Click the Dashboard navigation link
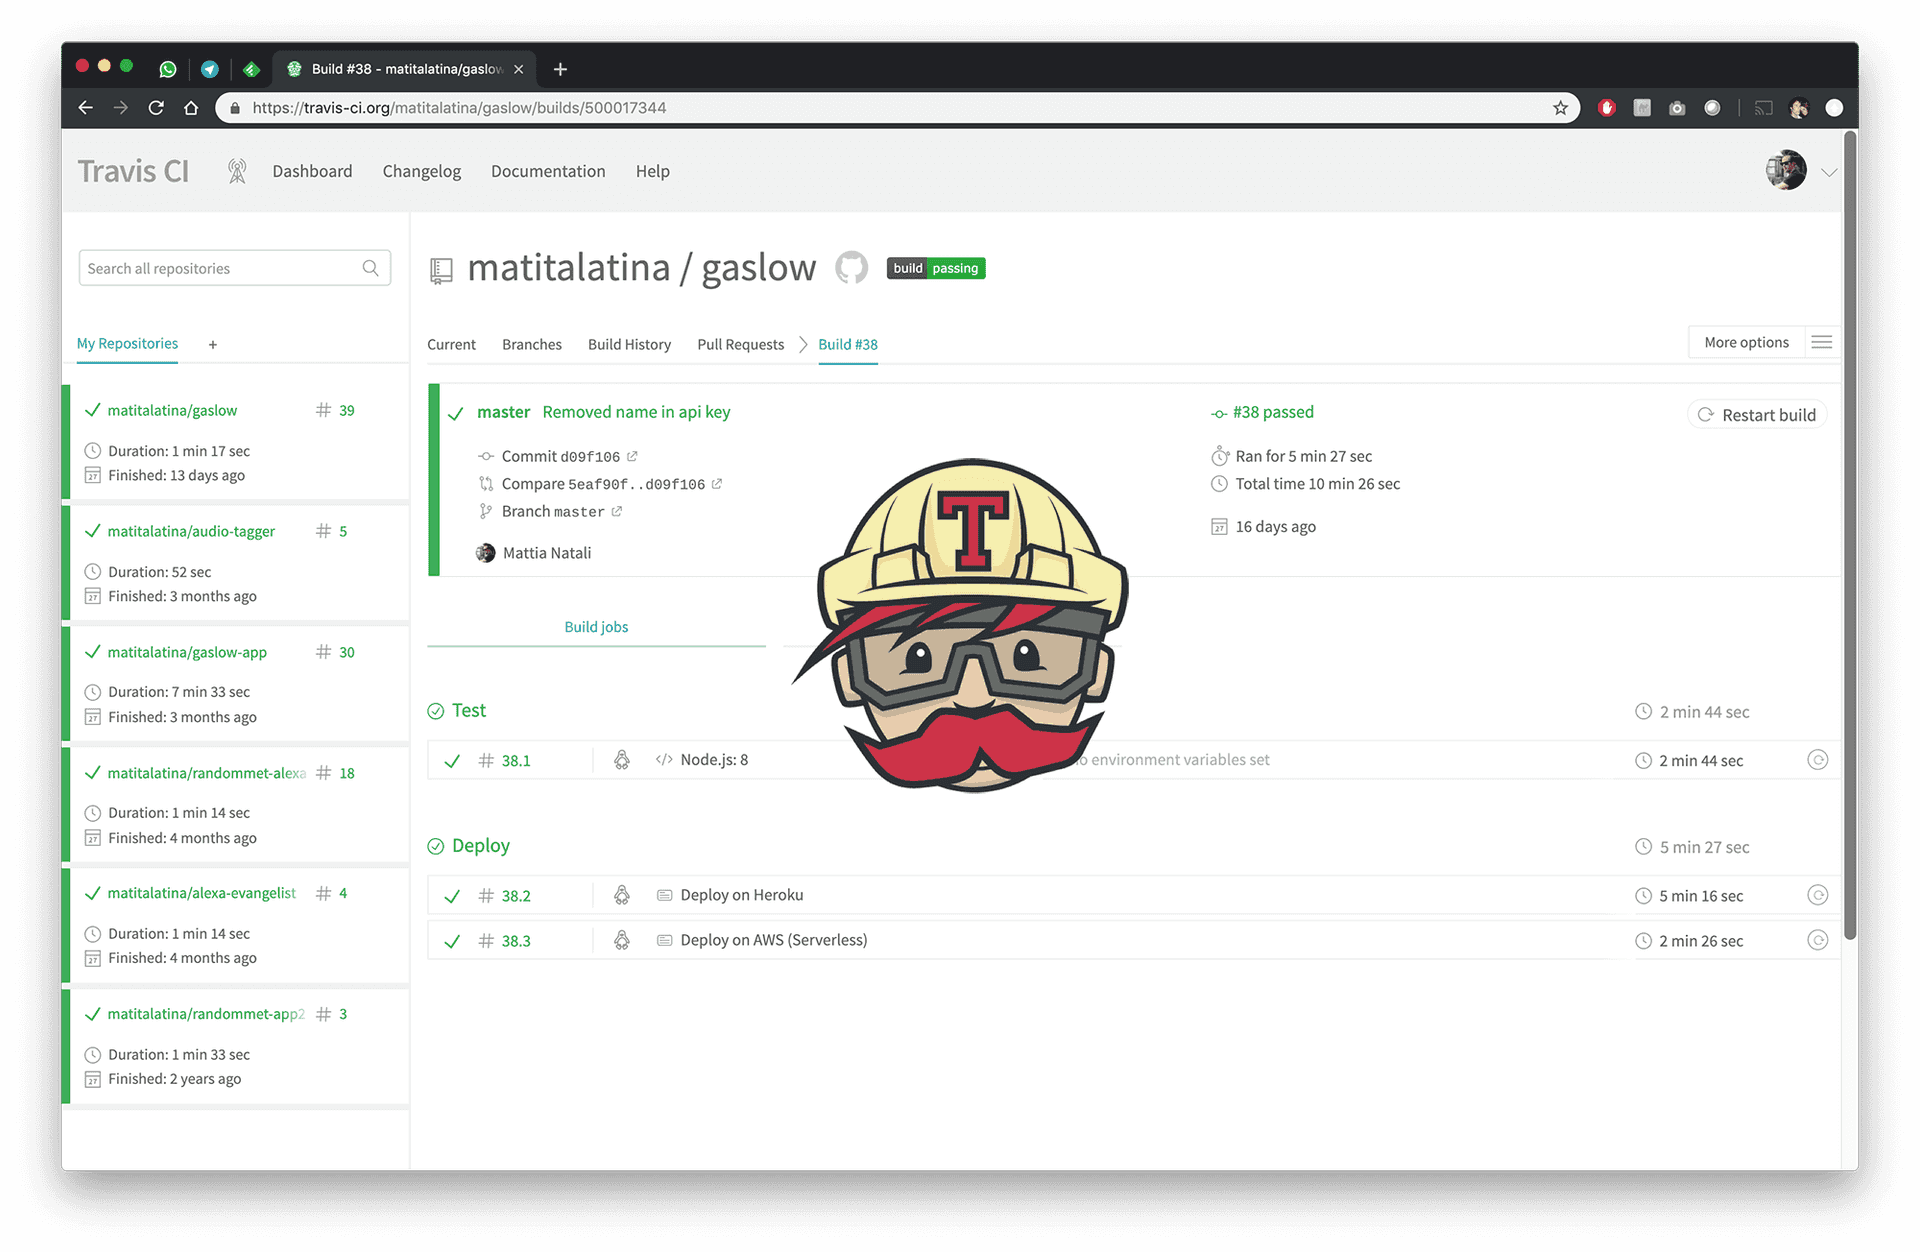 pos(311,171)
